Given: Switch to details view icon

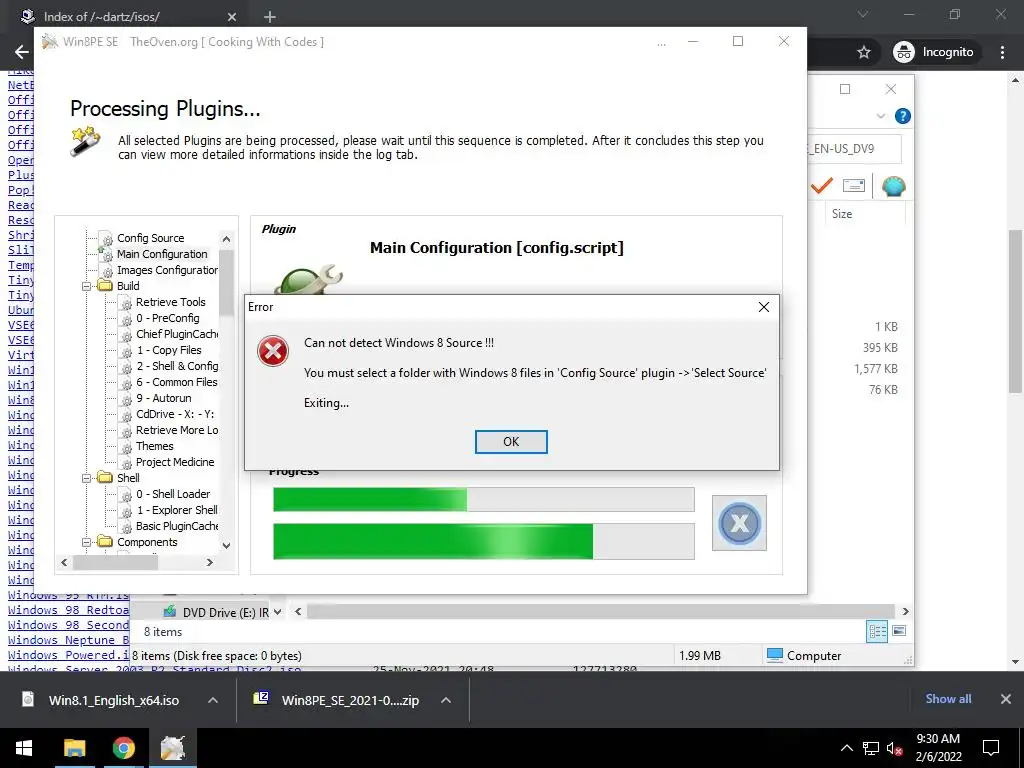Looking at the screenshot, I should [877, 631].
